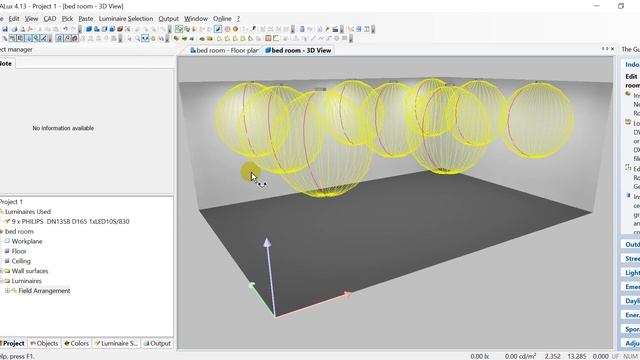Click the red-bordered document icon in second toolbar row
Image resolution: width=640 pixels, height=360 pixels.
click(20, 38)
